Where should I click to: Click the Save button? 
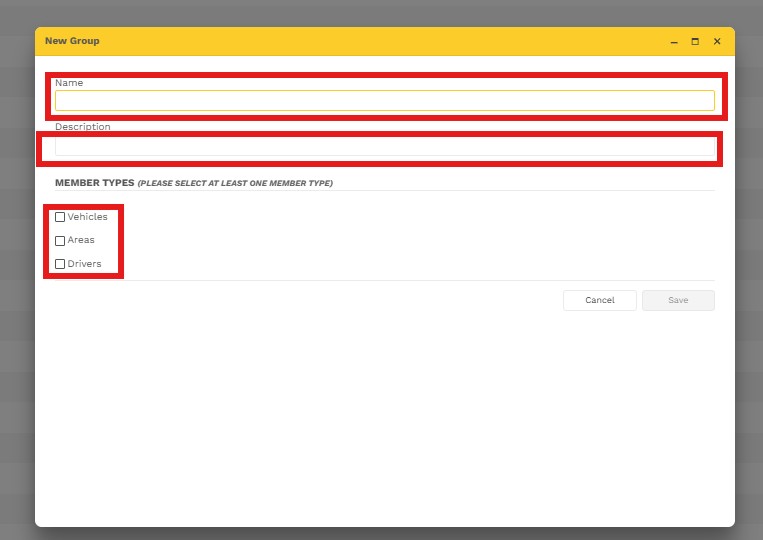click(x=678, y=300)
